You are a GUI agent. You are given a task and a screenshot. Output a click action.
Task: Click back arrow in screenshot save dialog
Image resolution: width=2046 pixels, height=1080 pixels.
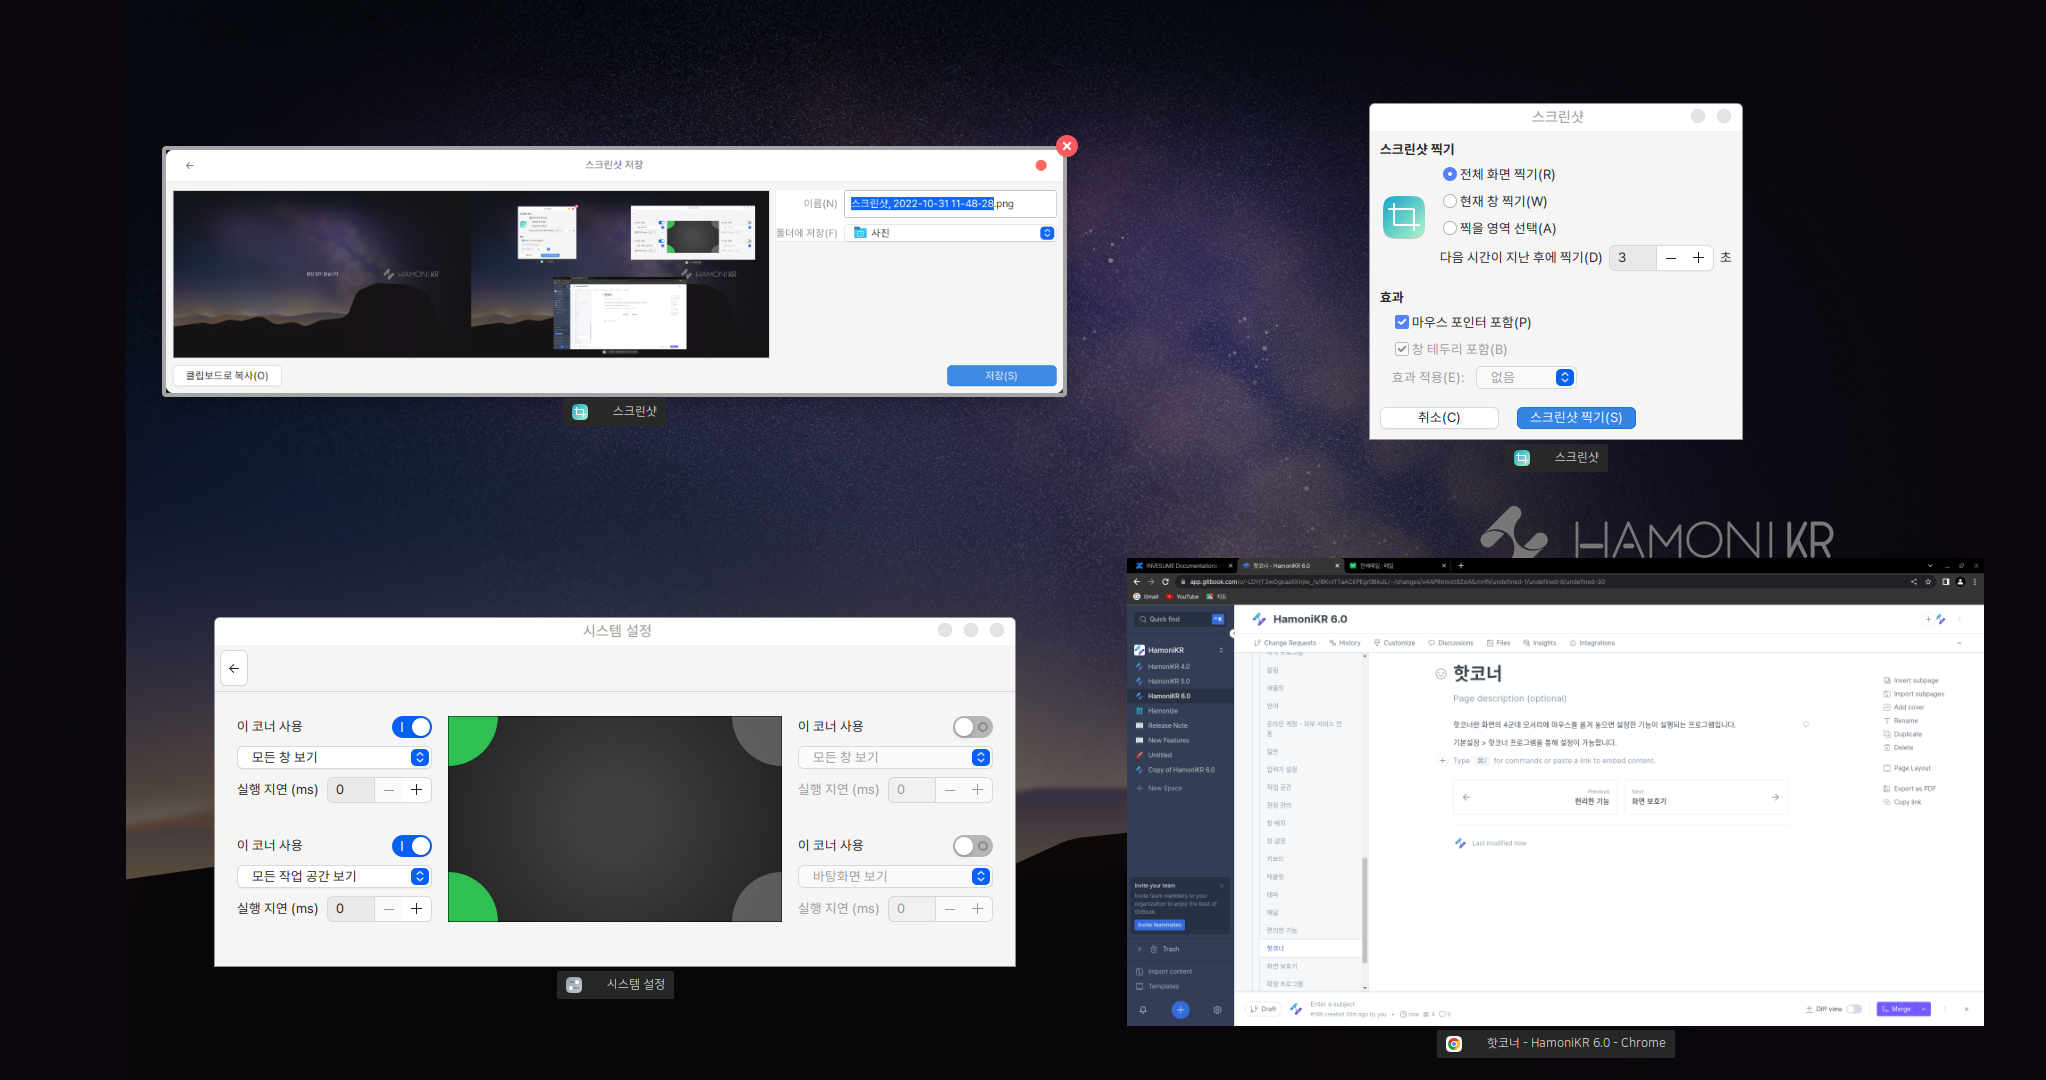[x=190, y=166]
